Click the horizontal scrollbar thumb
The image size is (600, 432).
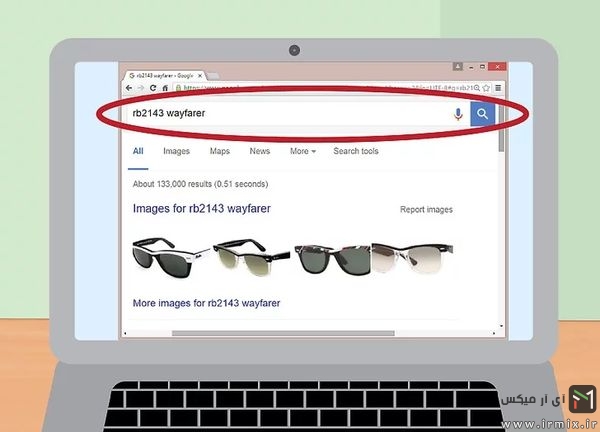click(283, 333)
